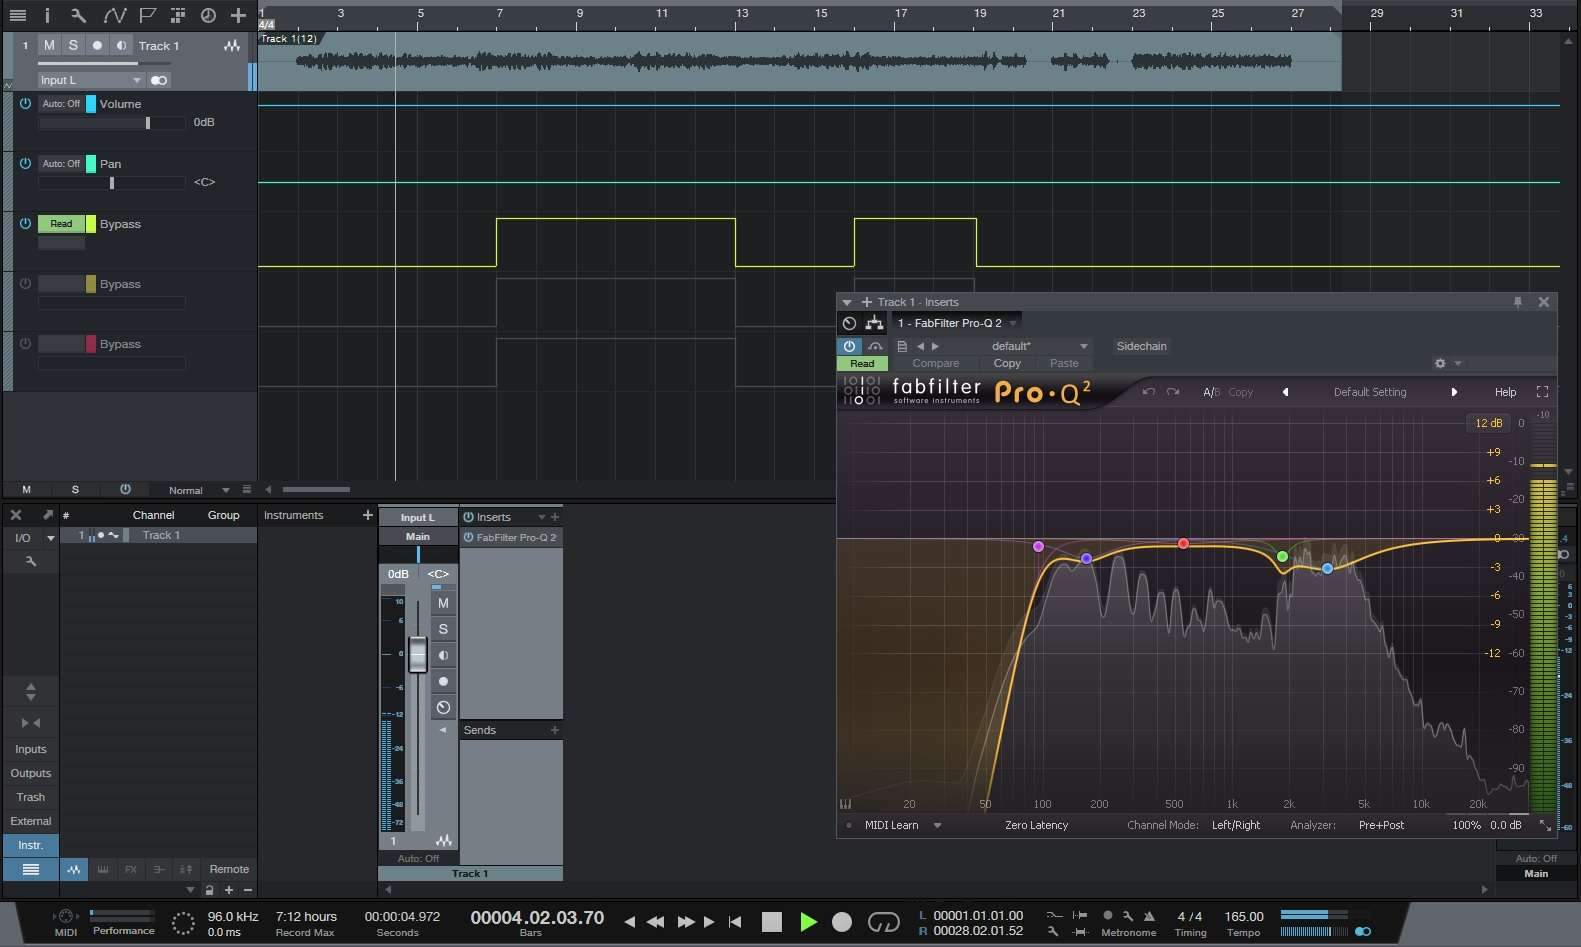The width and height of the screenshot is (1581, 947).
Task: Toggle the Loop button in transport
Action: [x=883, y=922]
